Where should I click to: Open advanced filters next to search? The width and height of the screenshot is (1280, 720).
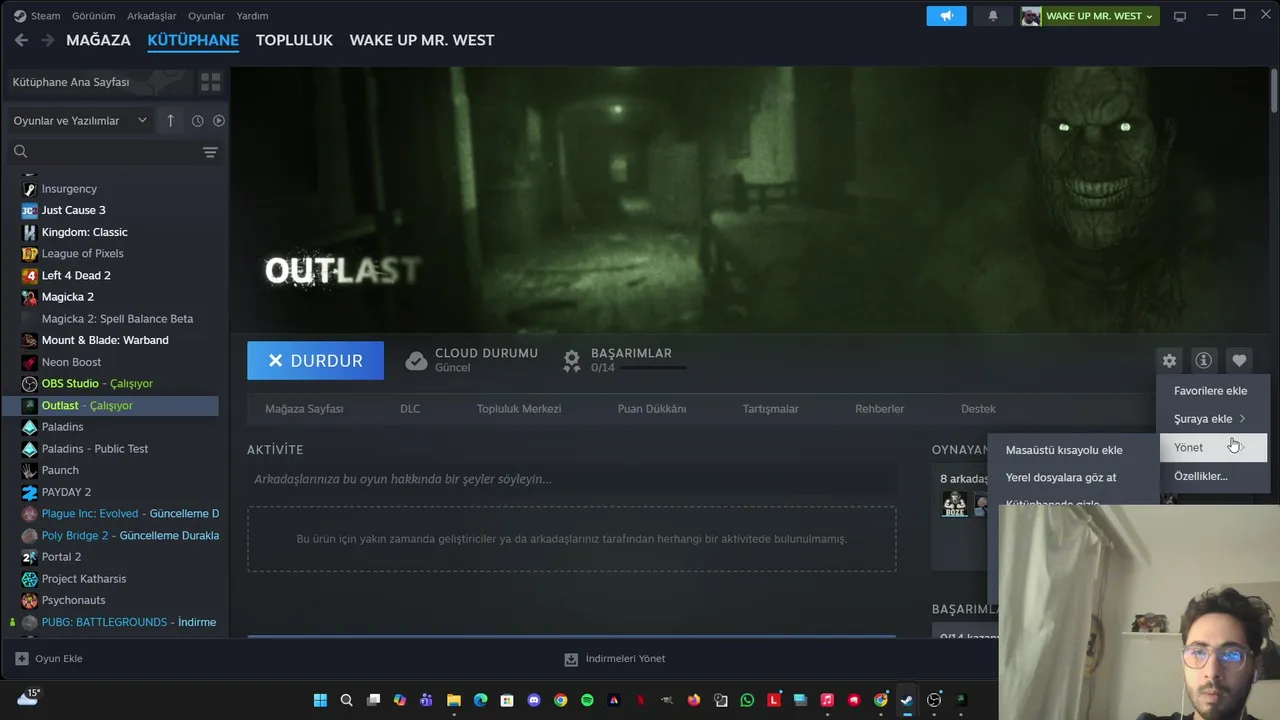coord(210,152)
